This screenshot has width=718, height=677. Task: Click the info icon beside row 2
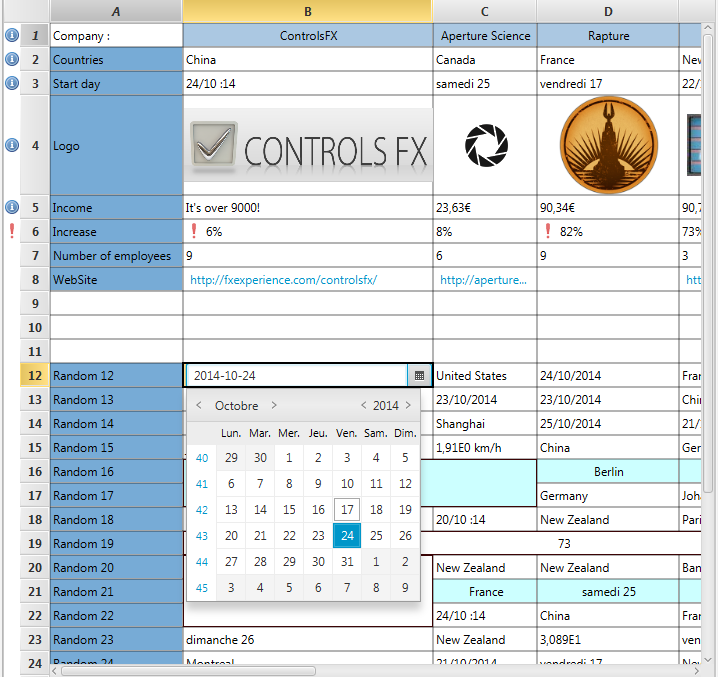12,59
